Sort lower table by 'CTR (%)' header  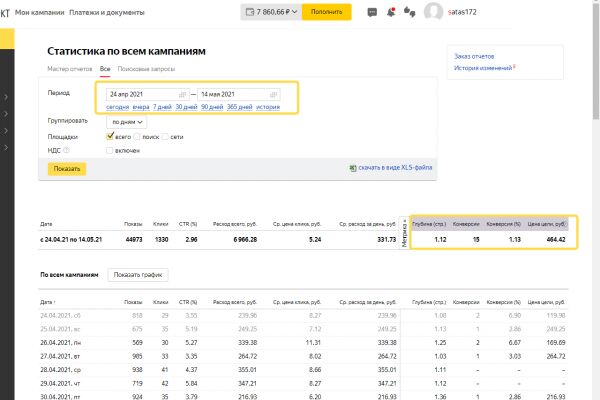(188, 302)
